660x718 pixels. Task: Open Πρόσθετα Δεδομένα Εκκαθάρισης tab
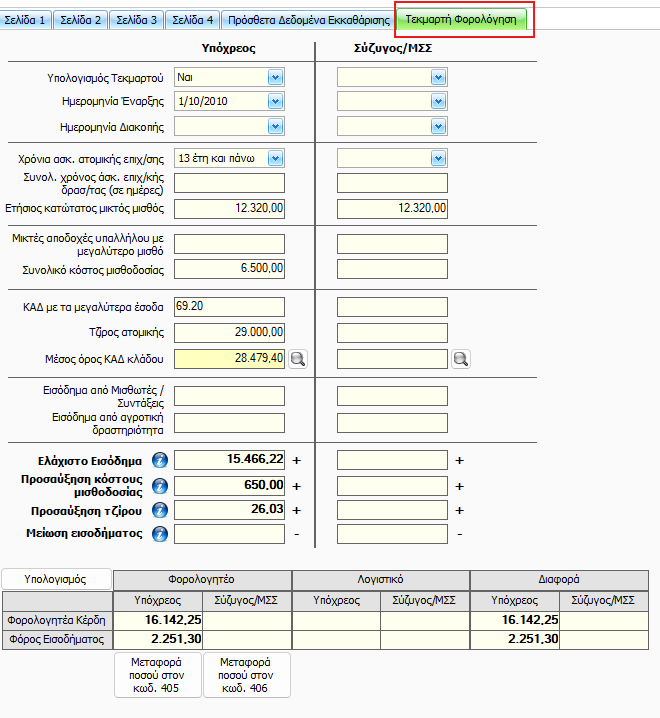[308, 19]
